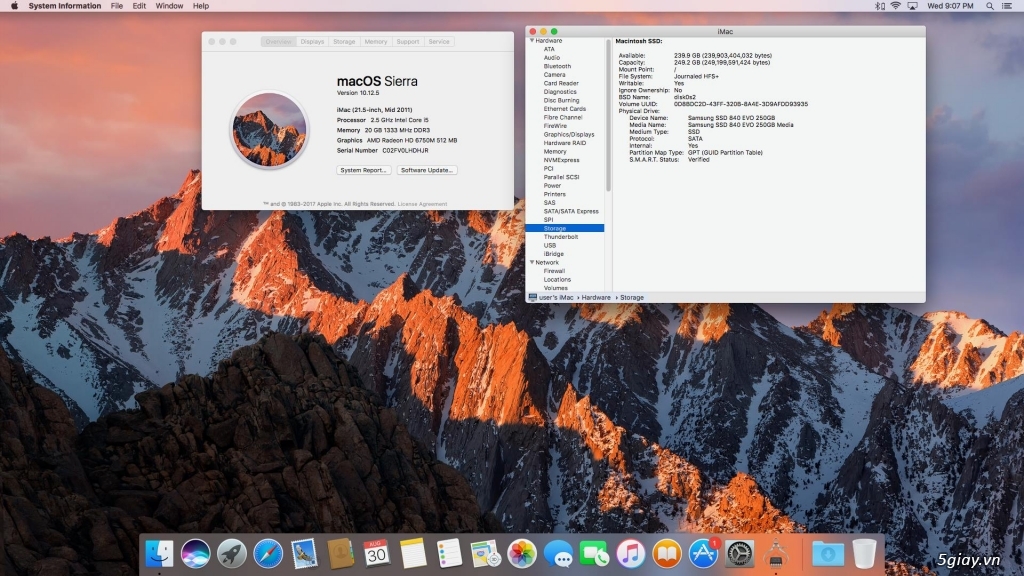Click the Software Update button
Image resolution: width=1024 pixels, height=576 pixels.
pos(426,170)
